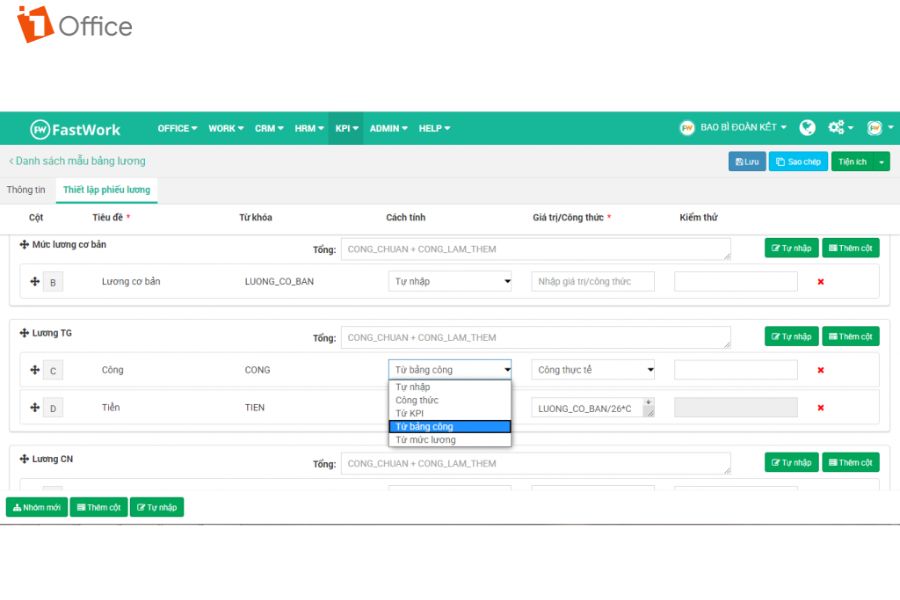Click the company logo beside BAO BÌ ĐOÀN KẾT
This screenshot has height=600, width=900.
click(687, 127)
